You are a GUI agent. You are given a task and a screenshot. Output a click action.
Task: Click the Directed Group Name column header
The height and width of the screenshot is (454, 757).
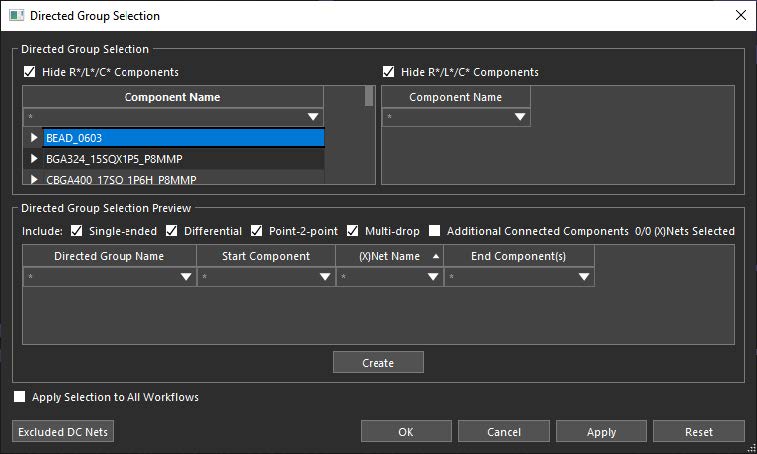click(109, 256)
